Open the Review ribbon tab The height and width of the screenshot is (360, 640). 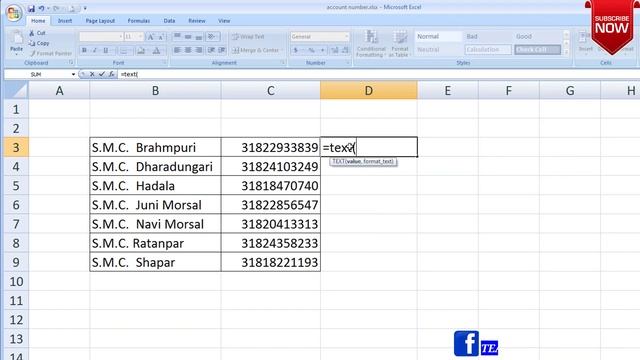click(196, 21)
